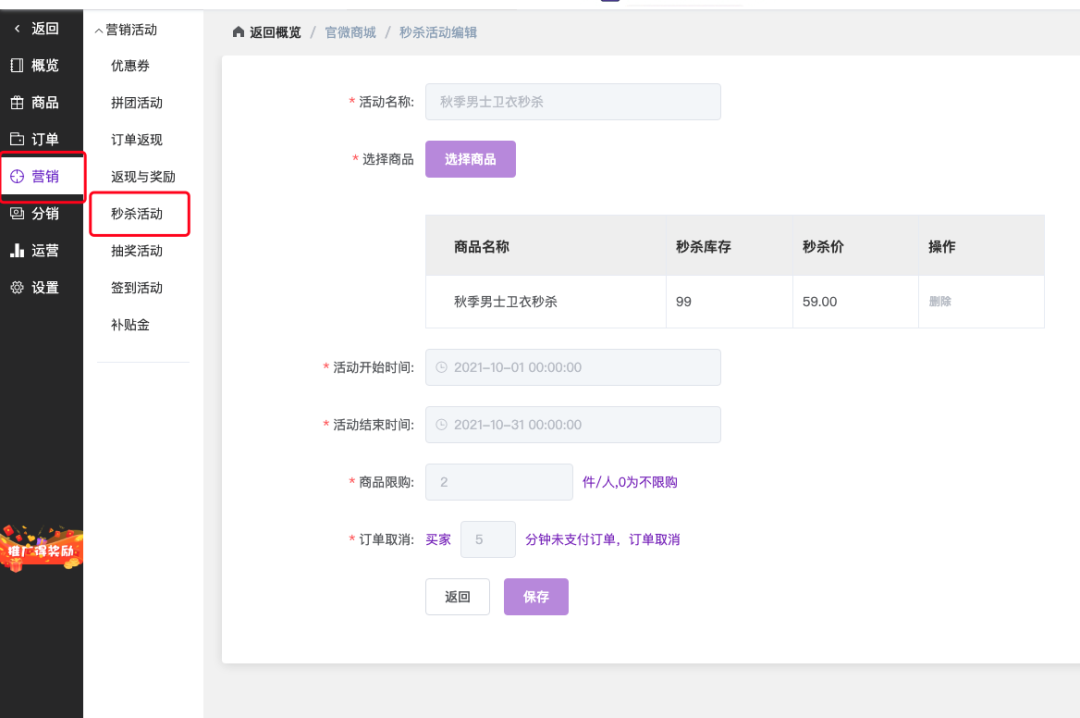Click the 选择商品 button
This screenshot has width=1080, height=718.
click(x=470, y=159)
